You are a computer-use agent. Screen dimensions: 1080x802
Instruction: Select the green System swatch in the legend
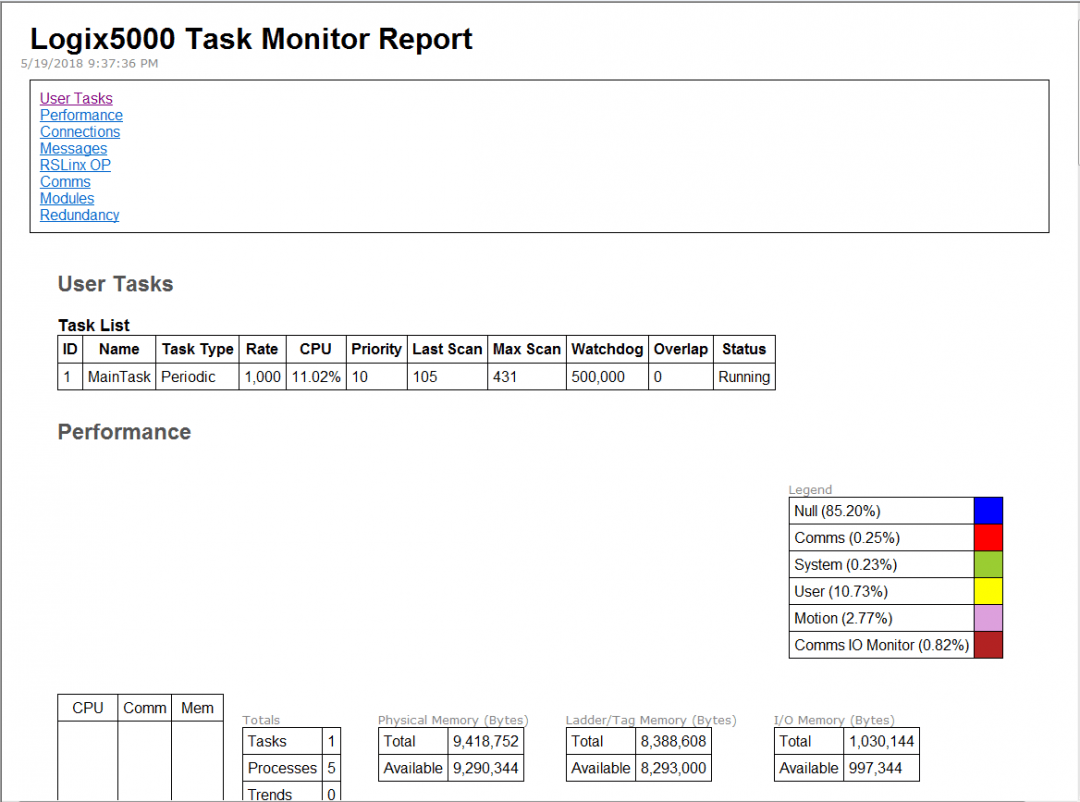pyautogui.click(x=989, y=564)
